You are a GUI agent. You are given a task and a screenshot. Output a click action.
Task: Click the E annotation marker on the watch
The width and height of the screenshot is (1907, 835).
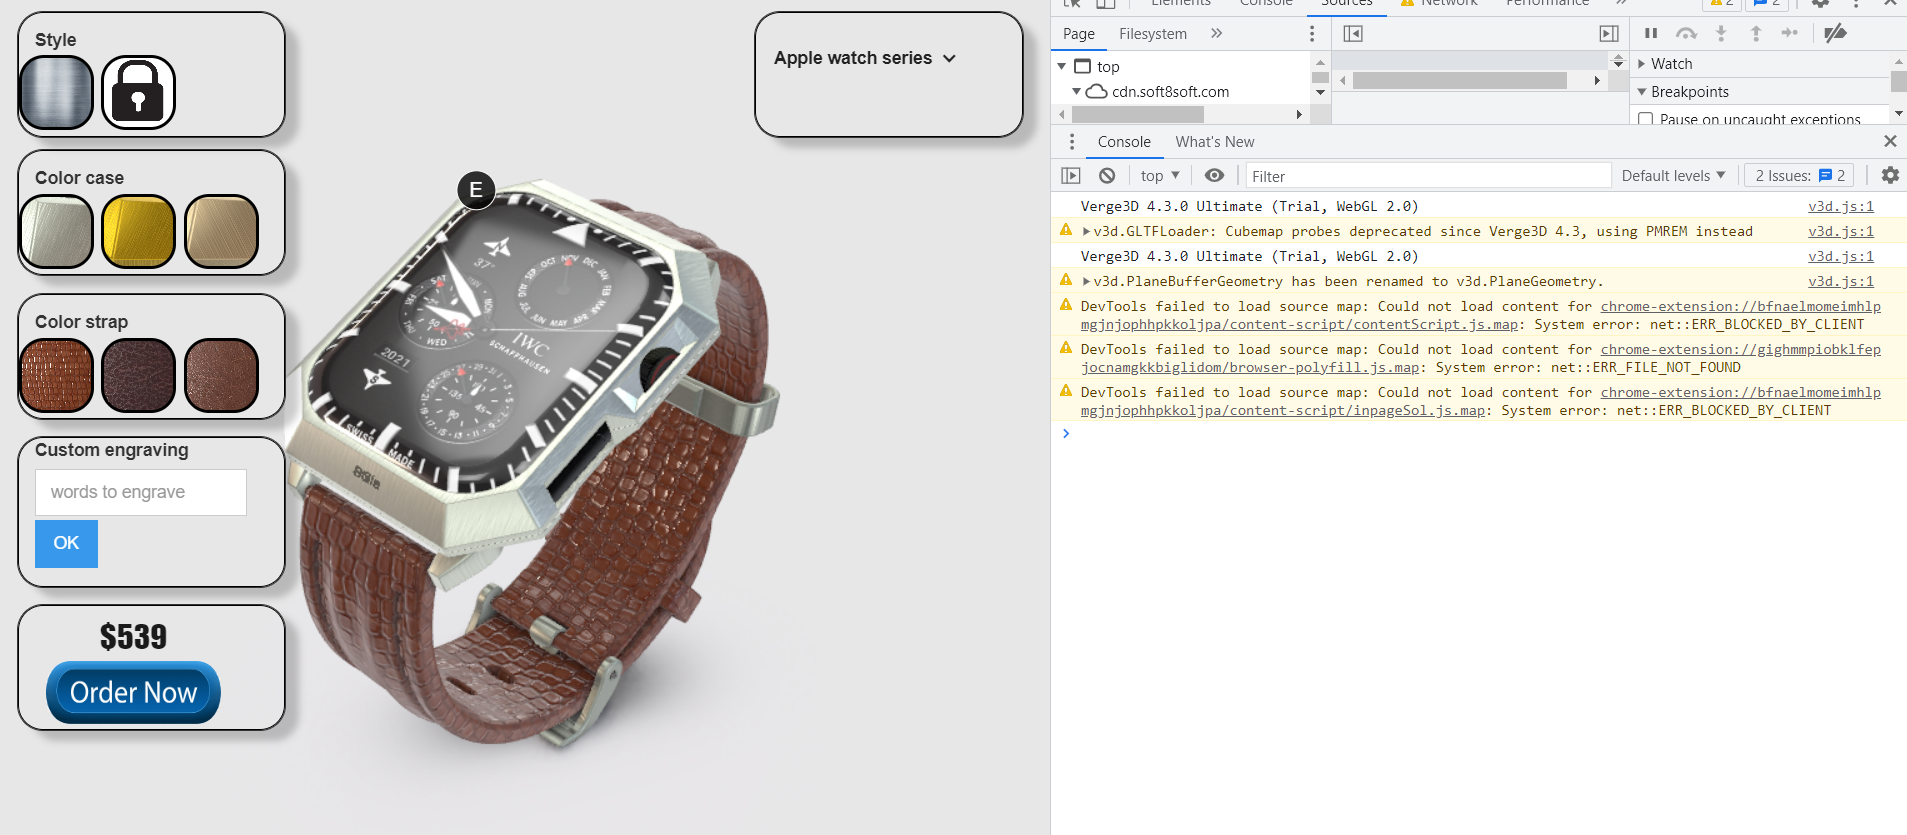[476, 190]
